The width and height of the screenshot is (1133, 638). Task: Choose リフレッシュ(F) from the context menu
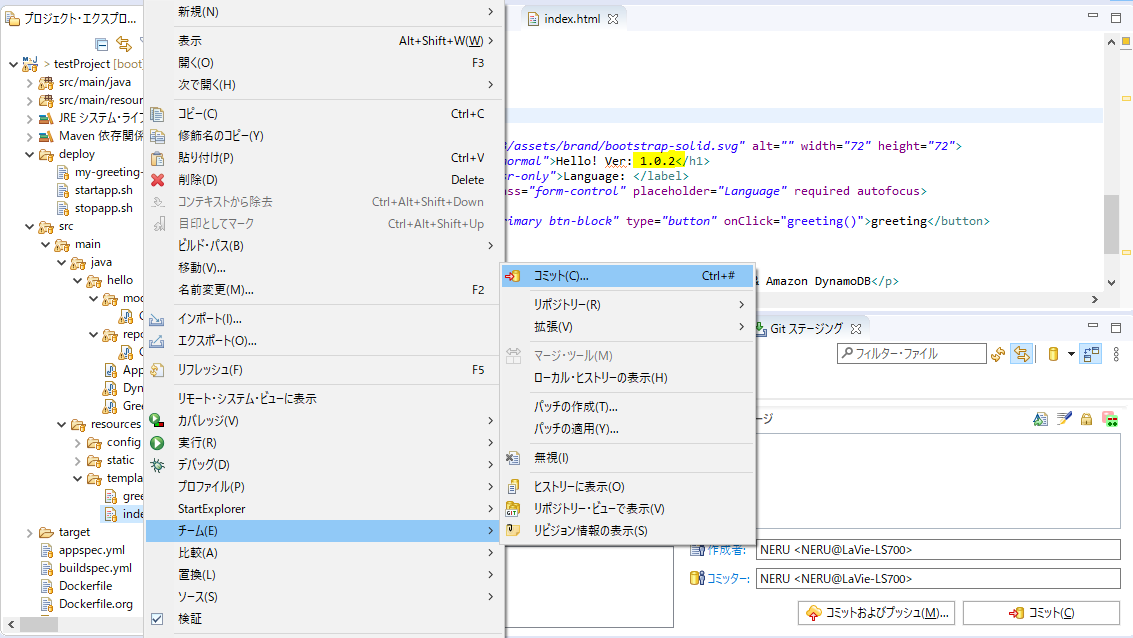pos(210,370)
